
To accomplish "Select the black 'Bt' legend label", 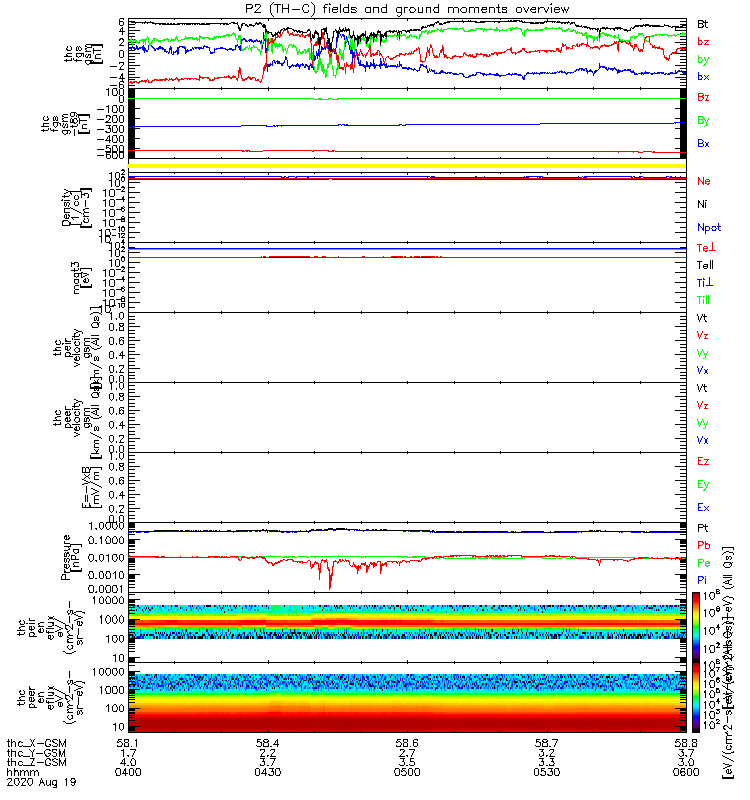I will click(703, 24).
